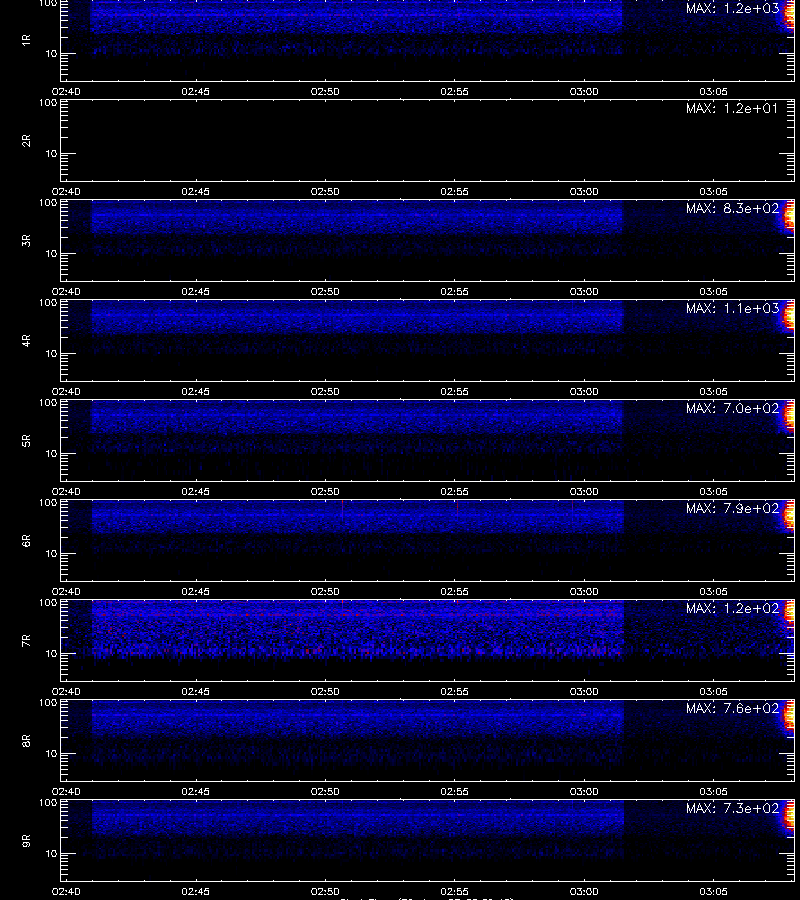Select the 'MAX: 1.2e+03' value in 1R
Viewport: 800px width, 900px height.
732,8
